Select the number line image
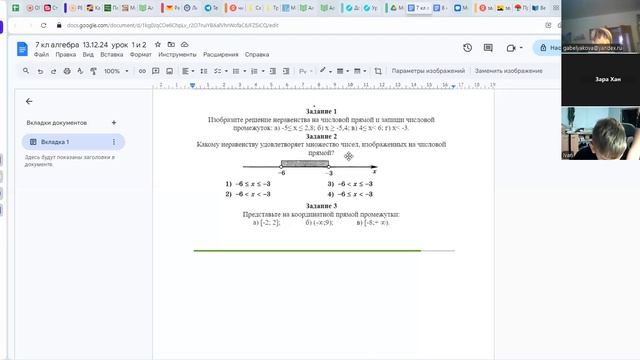Viewport: 640px width, 360px height. tap(310, 167)
